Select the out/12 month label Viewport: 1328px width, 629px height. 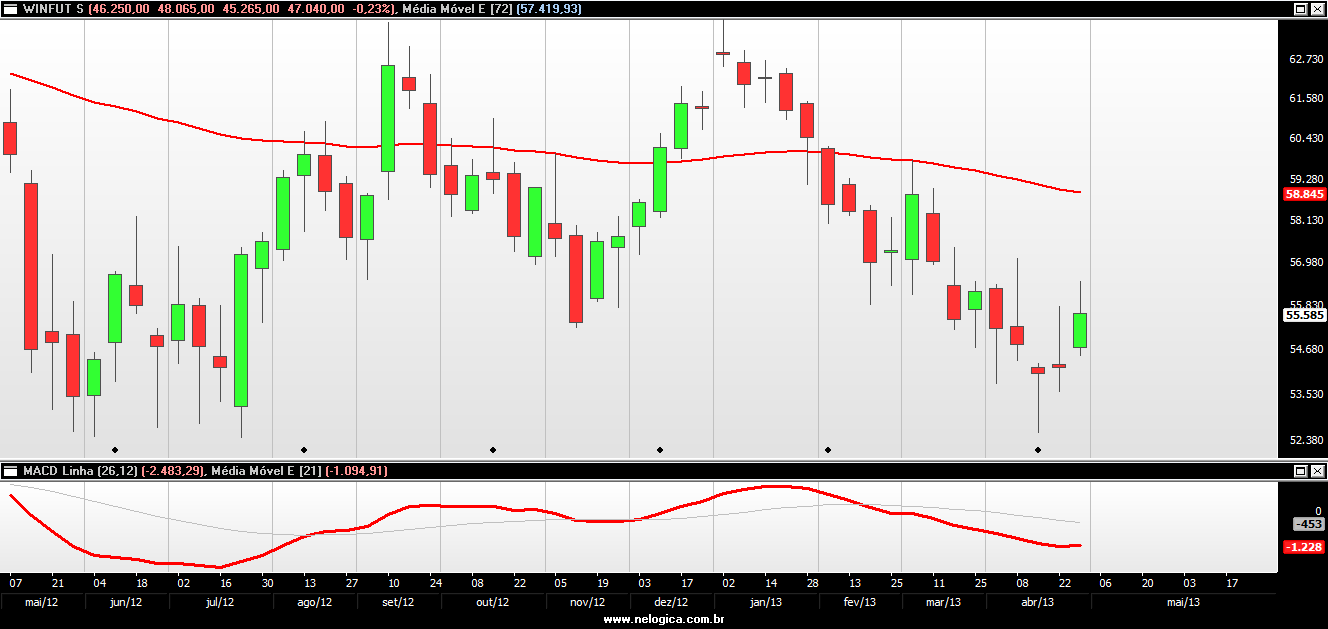(x=492, y=602)
